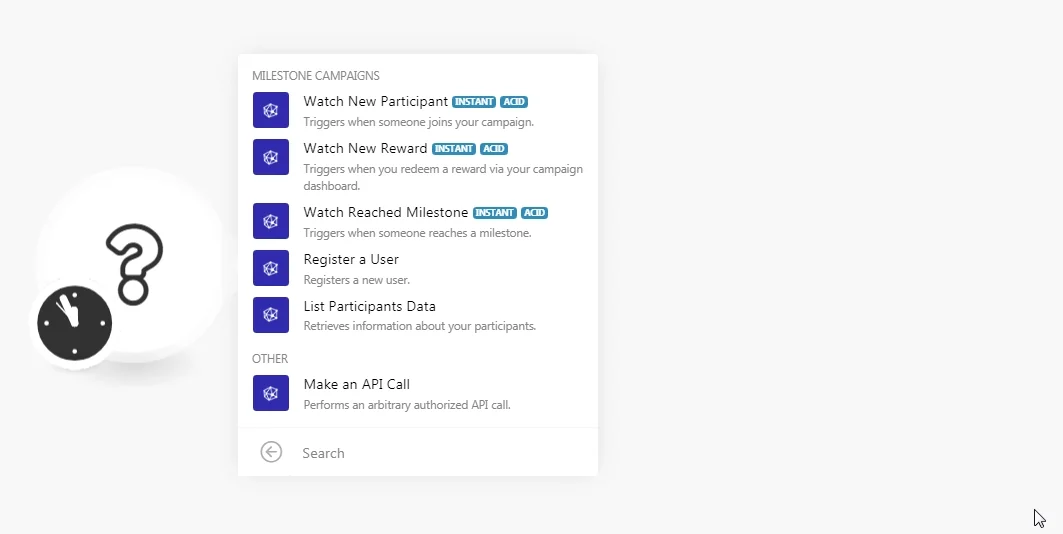Click the List Participants Data module icon

click(270, 315)
